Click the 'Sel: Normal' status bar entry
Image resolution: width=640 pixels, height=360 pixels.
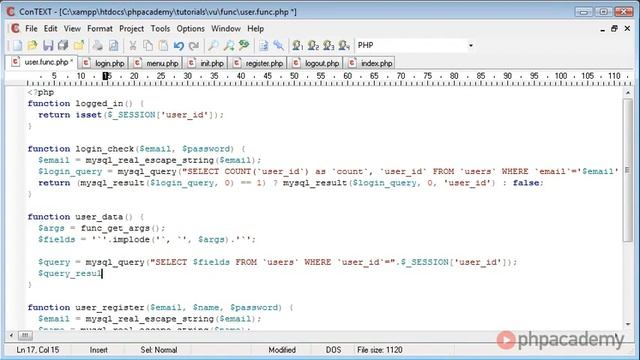click(159, 350)
